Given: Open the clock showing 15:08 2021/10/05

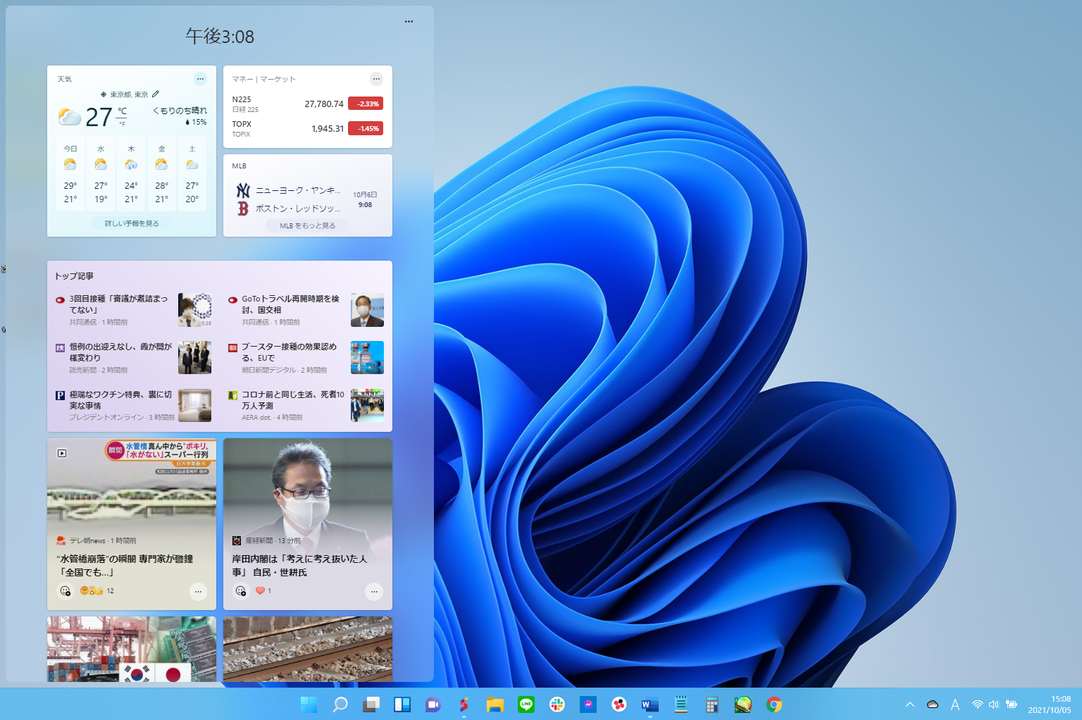Looking at the screenshot, I should coord(1049,704).
